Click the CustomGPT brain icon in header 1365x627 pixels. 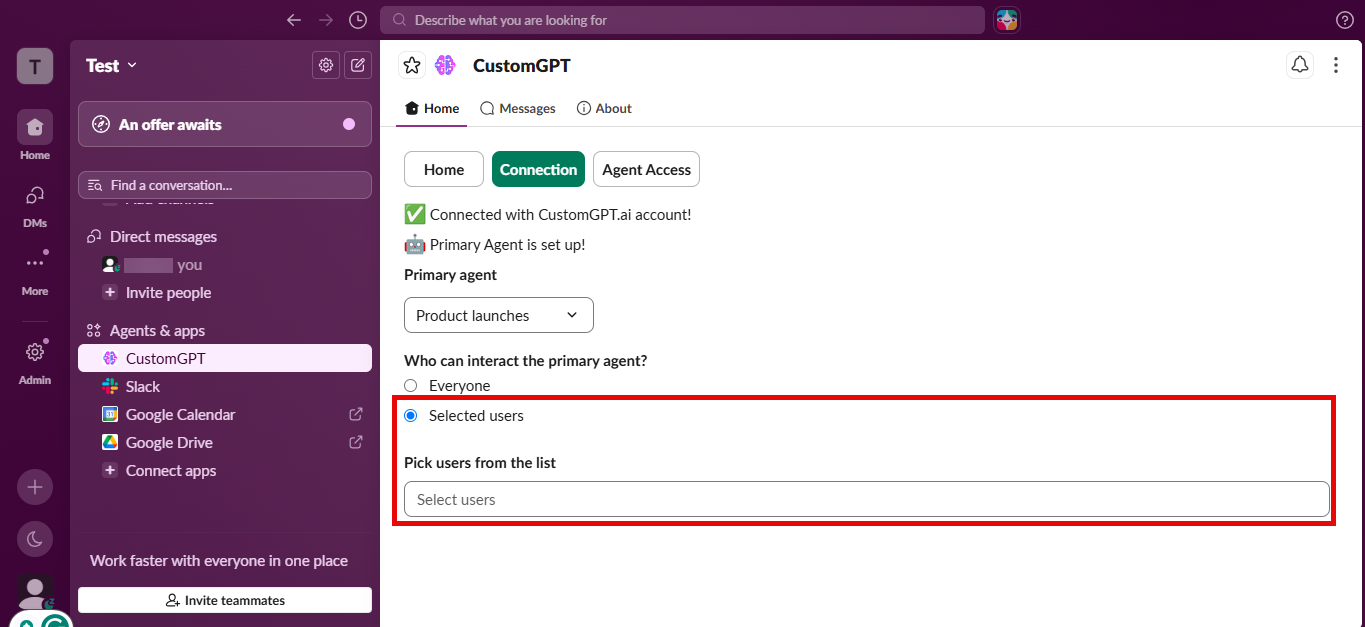coord(445,66)
